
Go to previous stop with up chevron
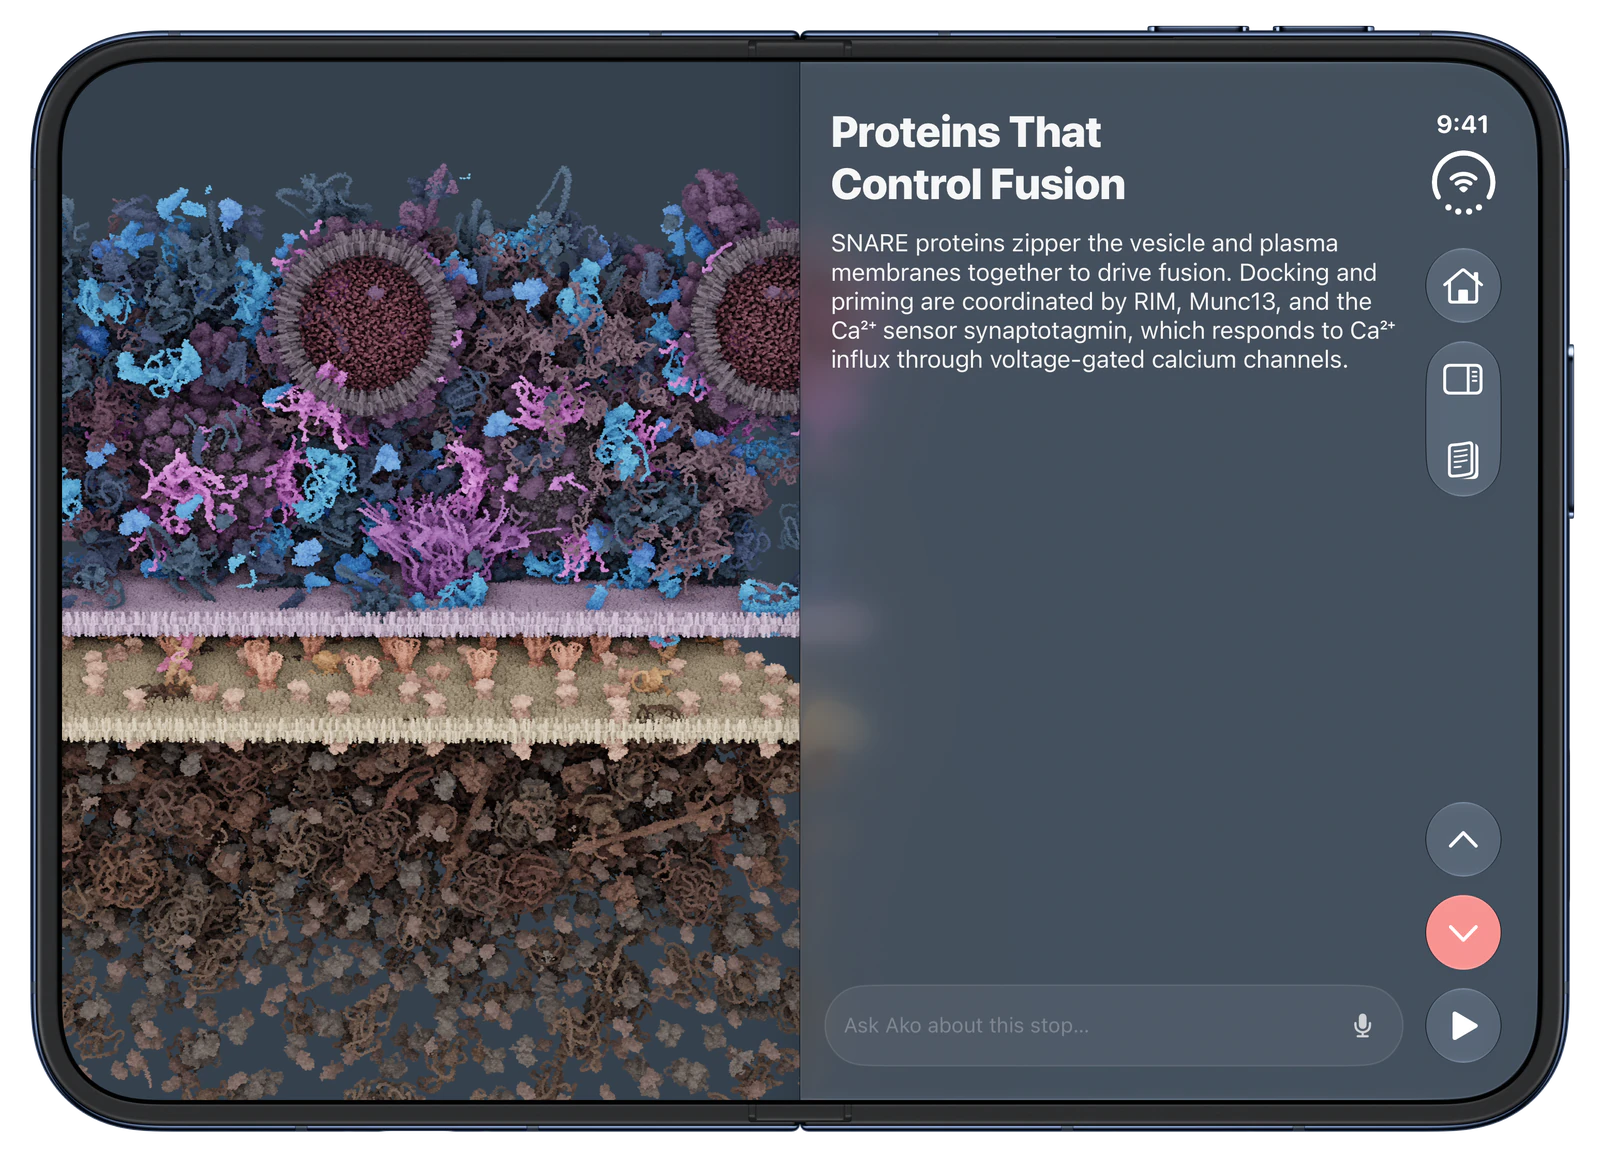pos(1462,839)
